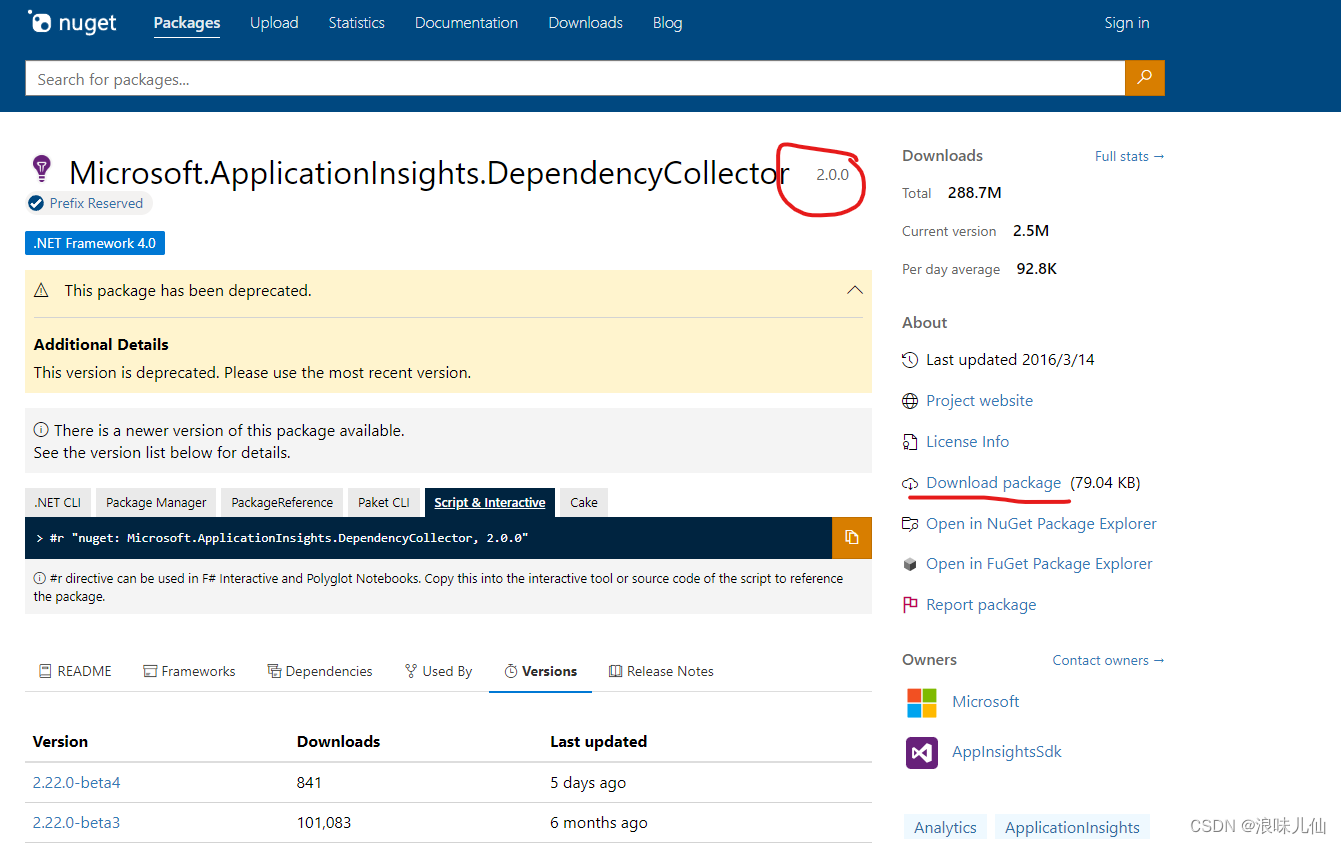Click the NuGet Package Explorer icon
The width and height of the screenshot is (1341, 844).
tap(910, 524)
